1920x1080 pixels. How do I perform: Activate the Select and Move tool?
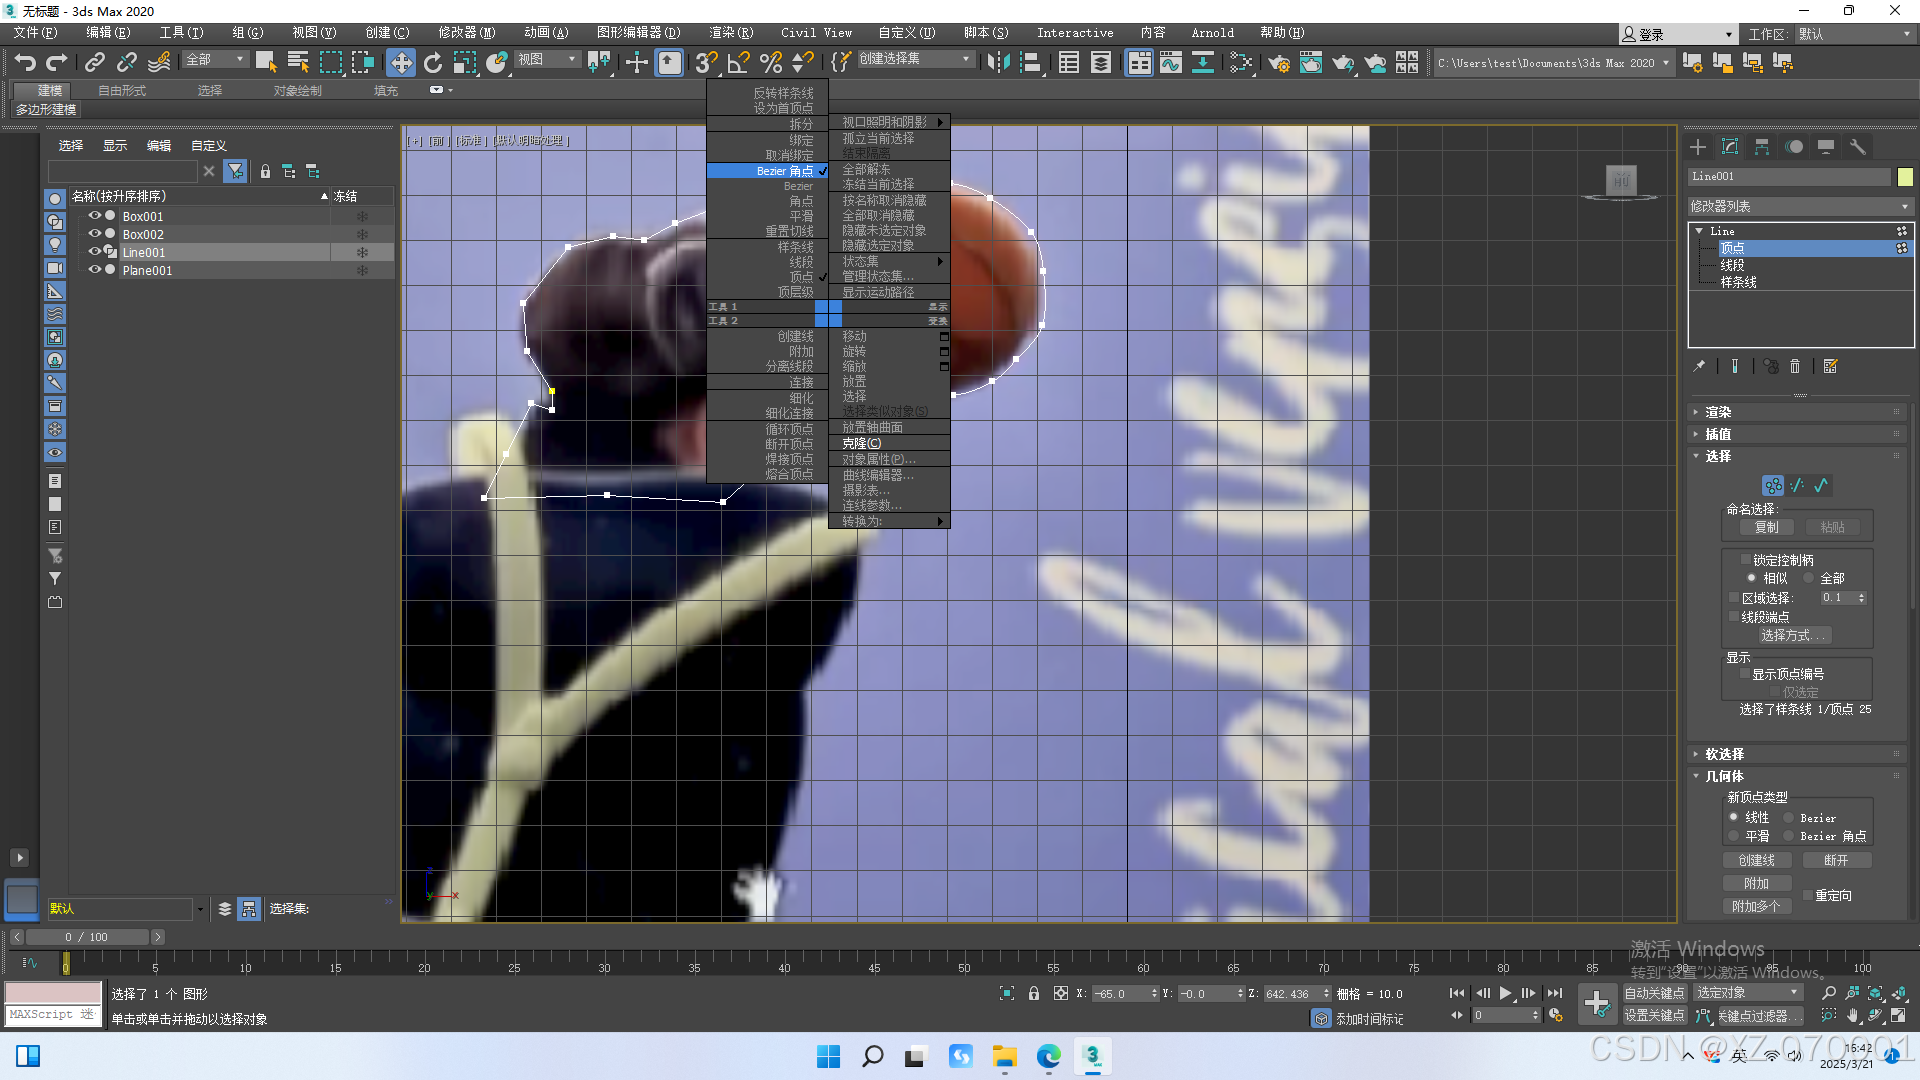[400, 63]
